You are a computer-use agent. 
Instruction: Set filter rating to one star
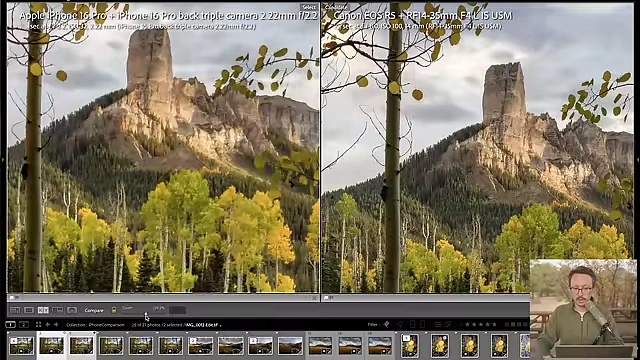tap(468, 324)
